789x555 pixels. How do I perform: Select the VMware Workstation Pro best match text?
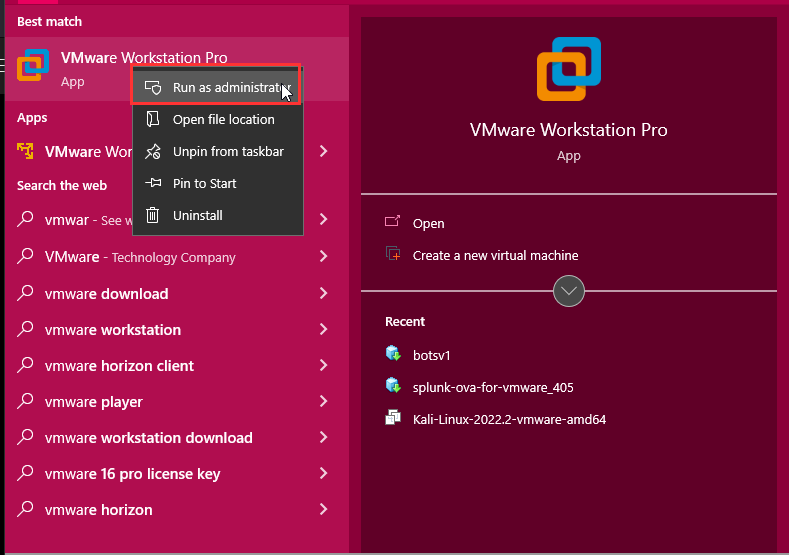[x=144, y=58]
